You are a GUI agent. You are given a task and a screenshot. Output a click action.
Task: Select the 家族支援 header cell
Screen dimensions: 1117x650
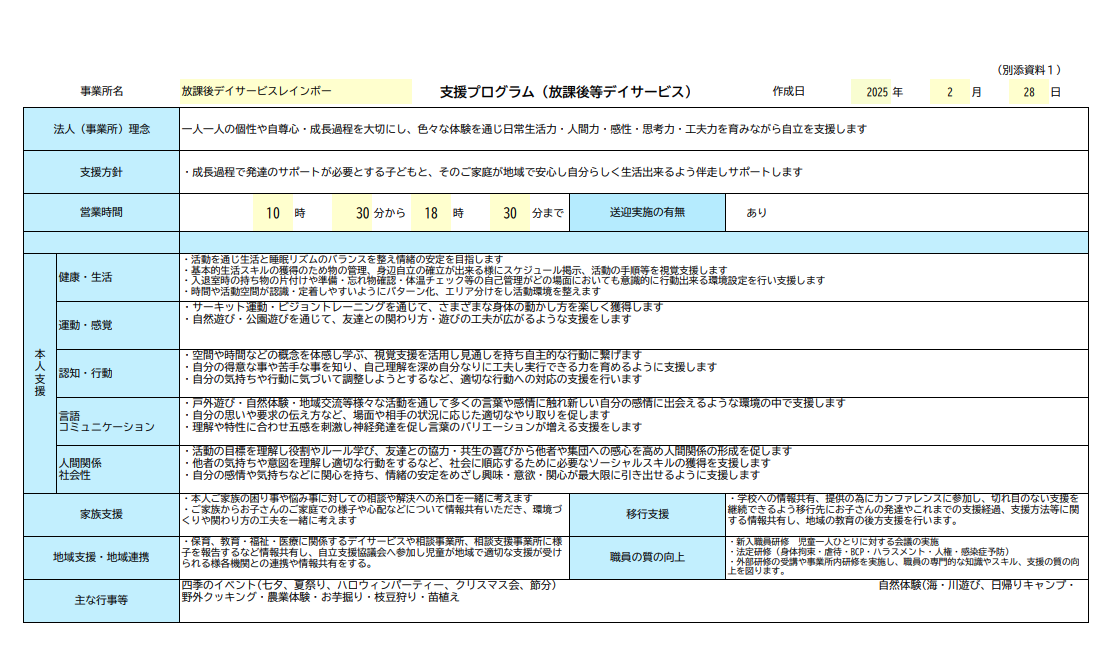[101, 515]
